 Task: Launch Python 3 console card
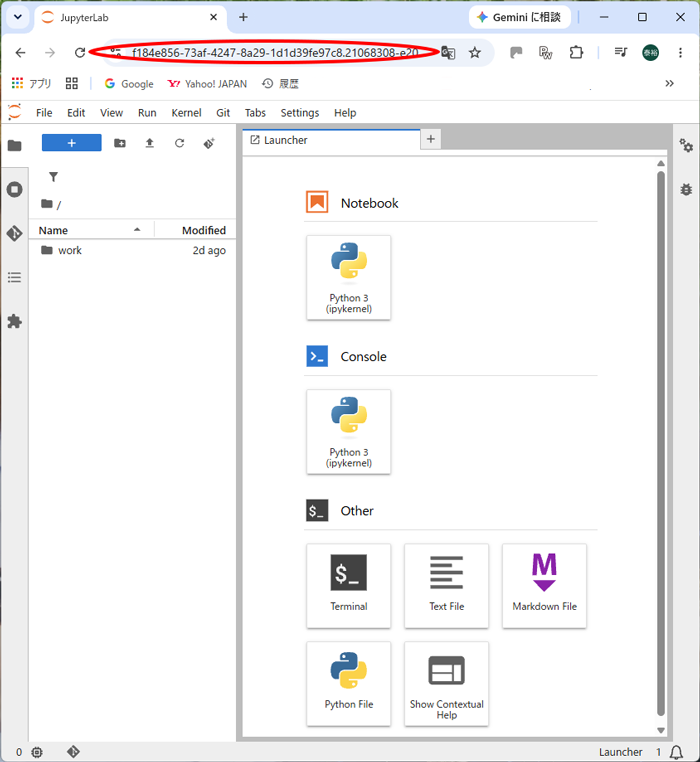point(349,432)
